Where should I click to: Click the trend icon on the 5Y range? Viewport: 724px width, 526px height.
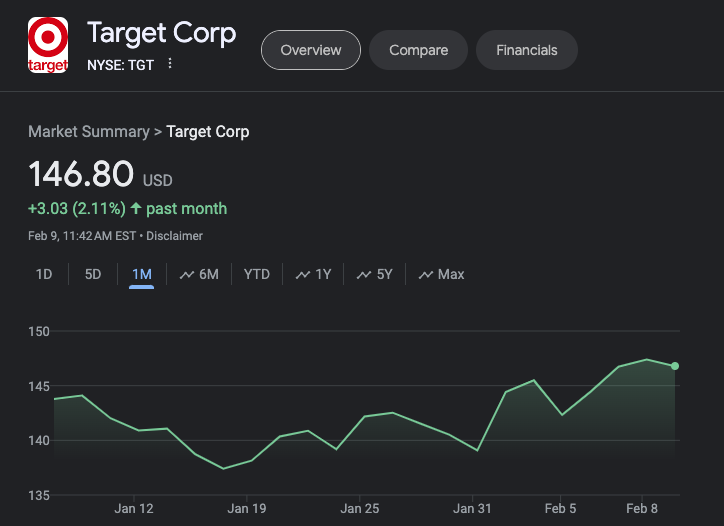coord(364,274)
